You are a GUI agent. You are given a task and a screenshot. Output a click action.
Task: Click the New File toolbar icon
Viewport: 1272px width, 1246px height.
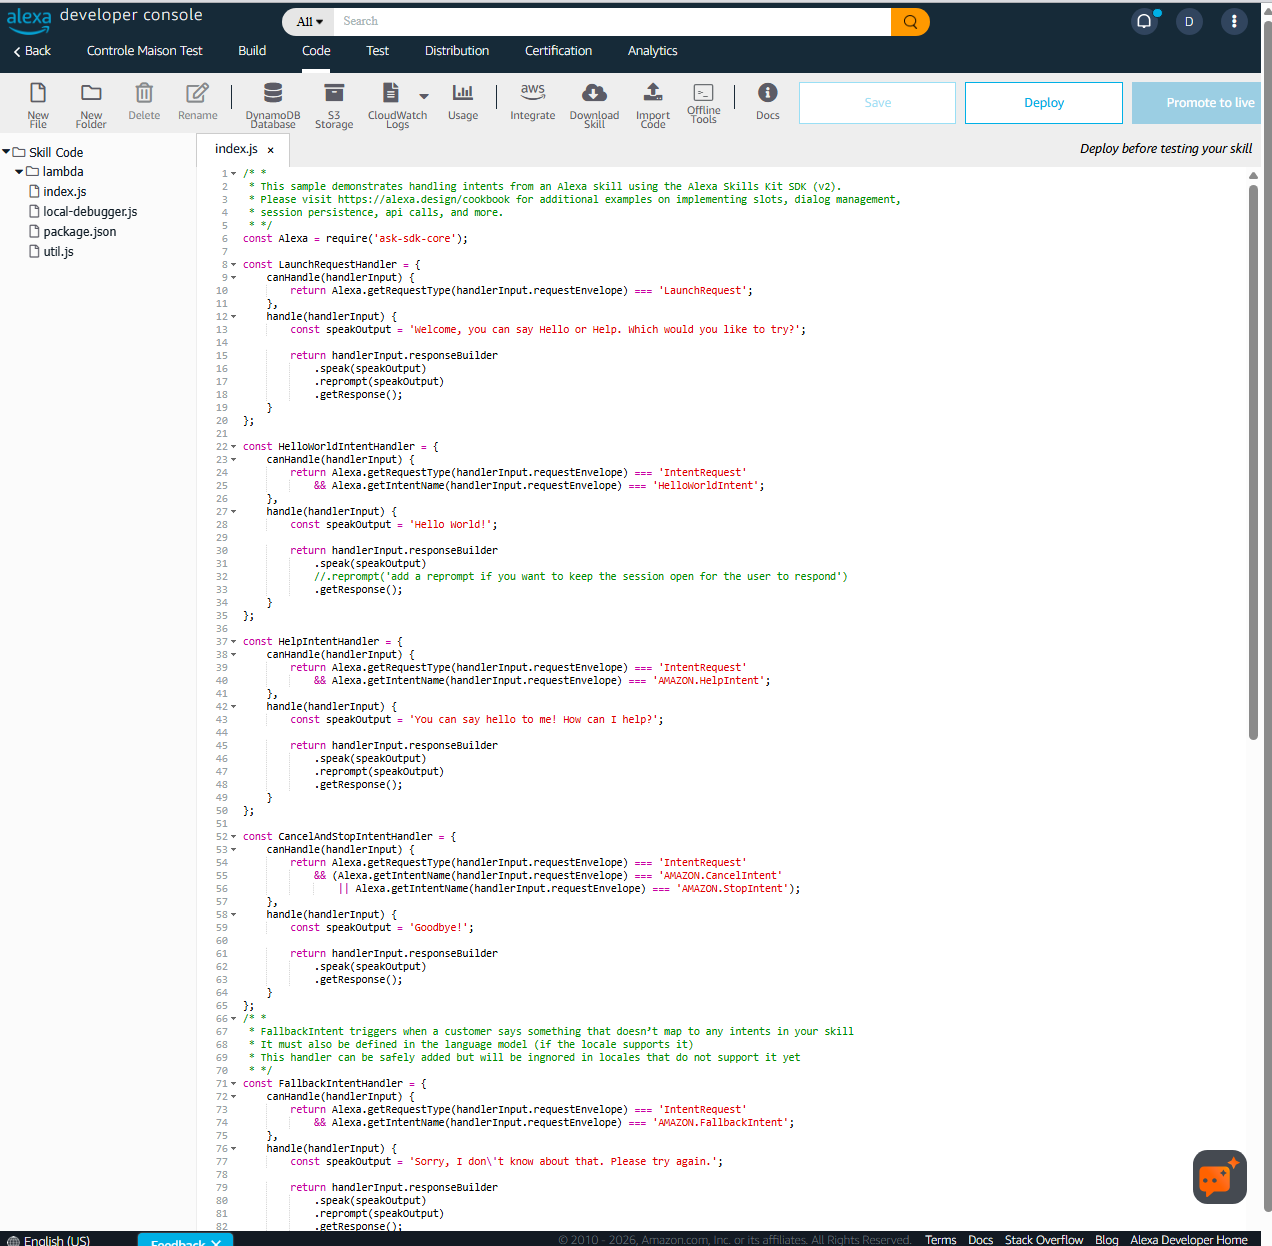tap(38, 94)
